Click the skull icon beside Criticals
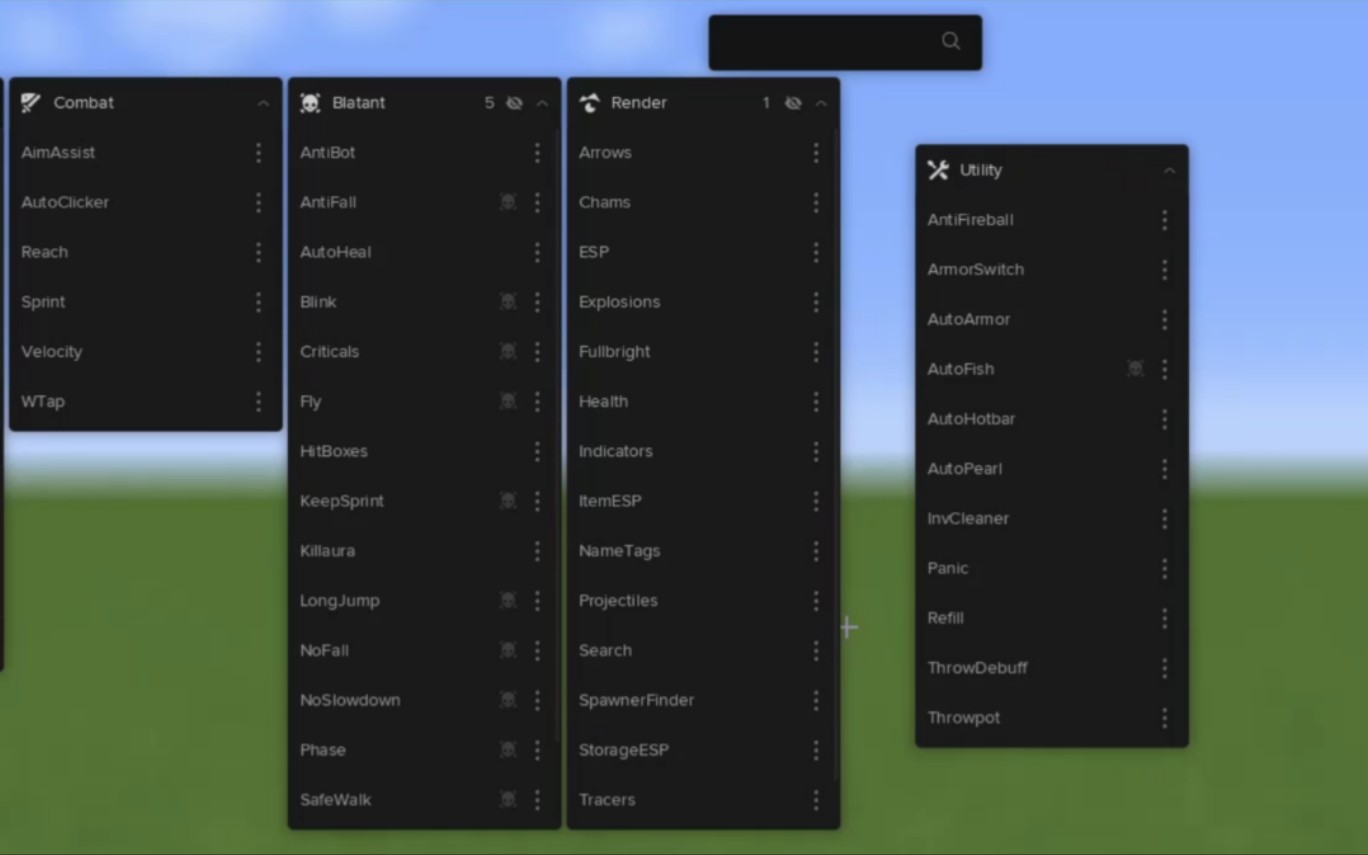 click(x=508, y=351)
